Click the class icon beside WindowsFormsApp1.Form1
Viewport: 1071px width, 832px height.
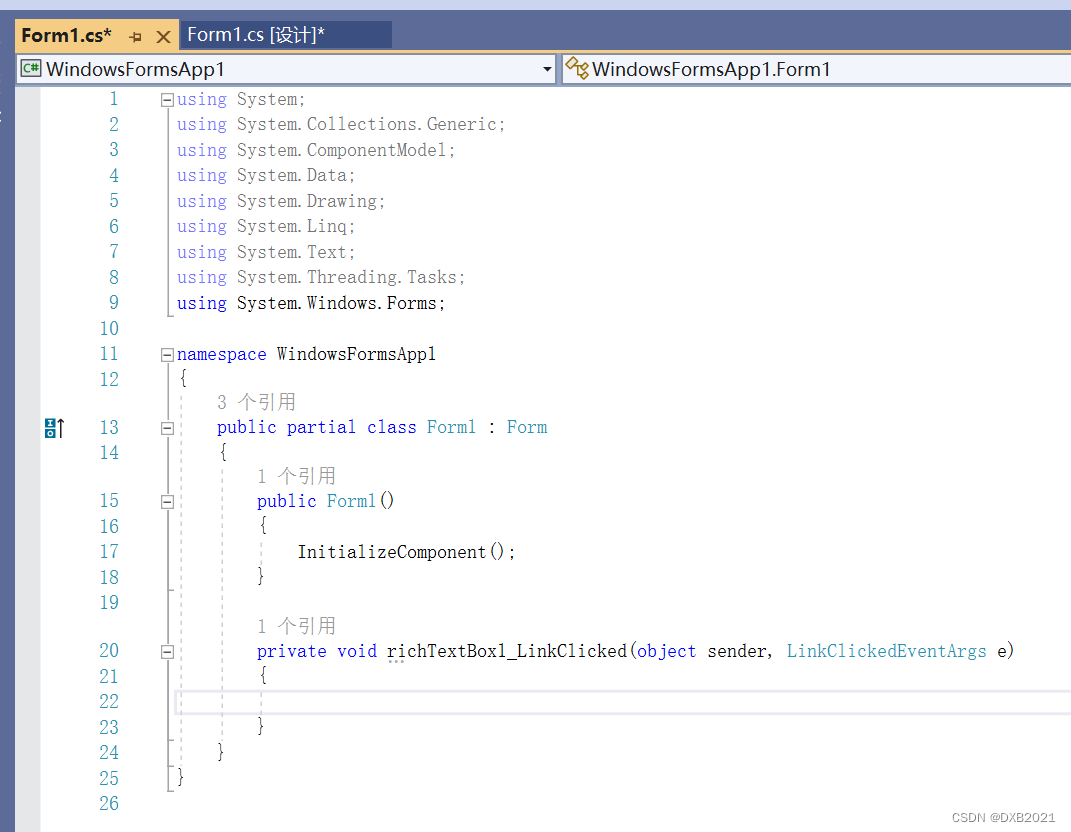point(576,68)
